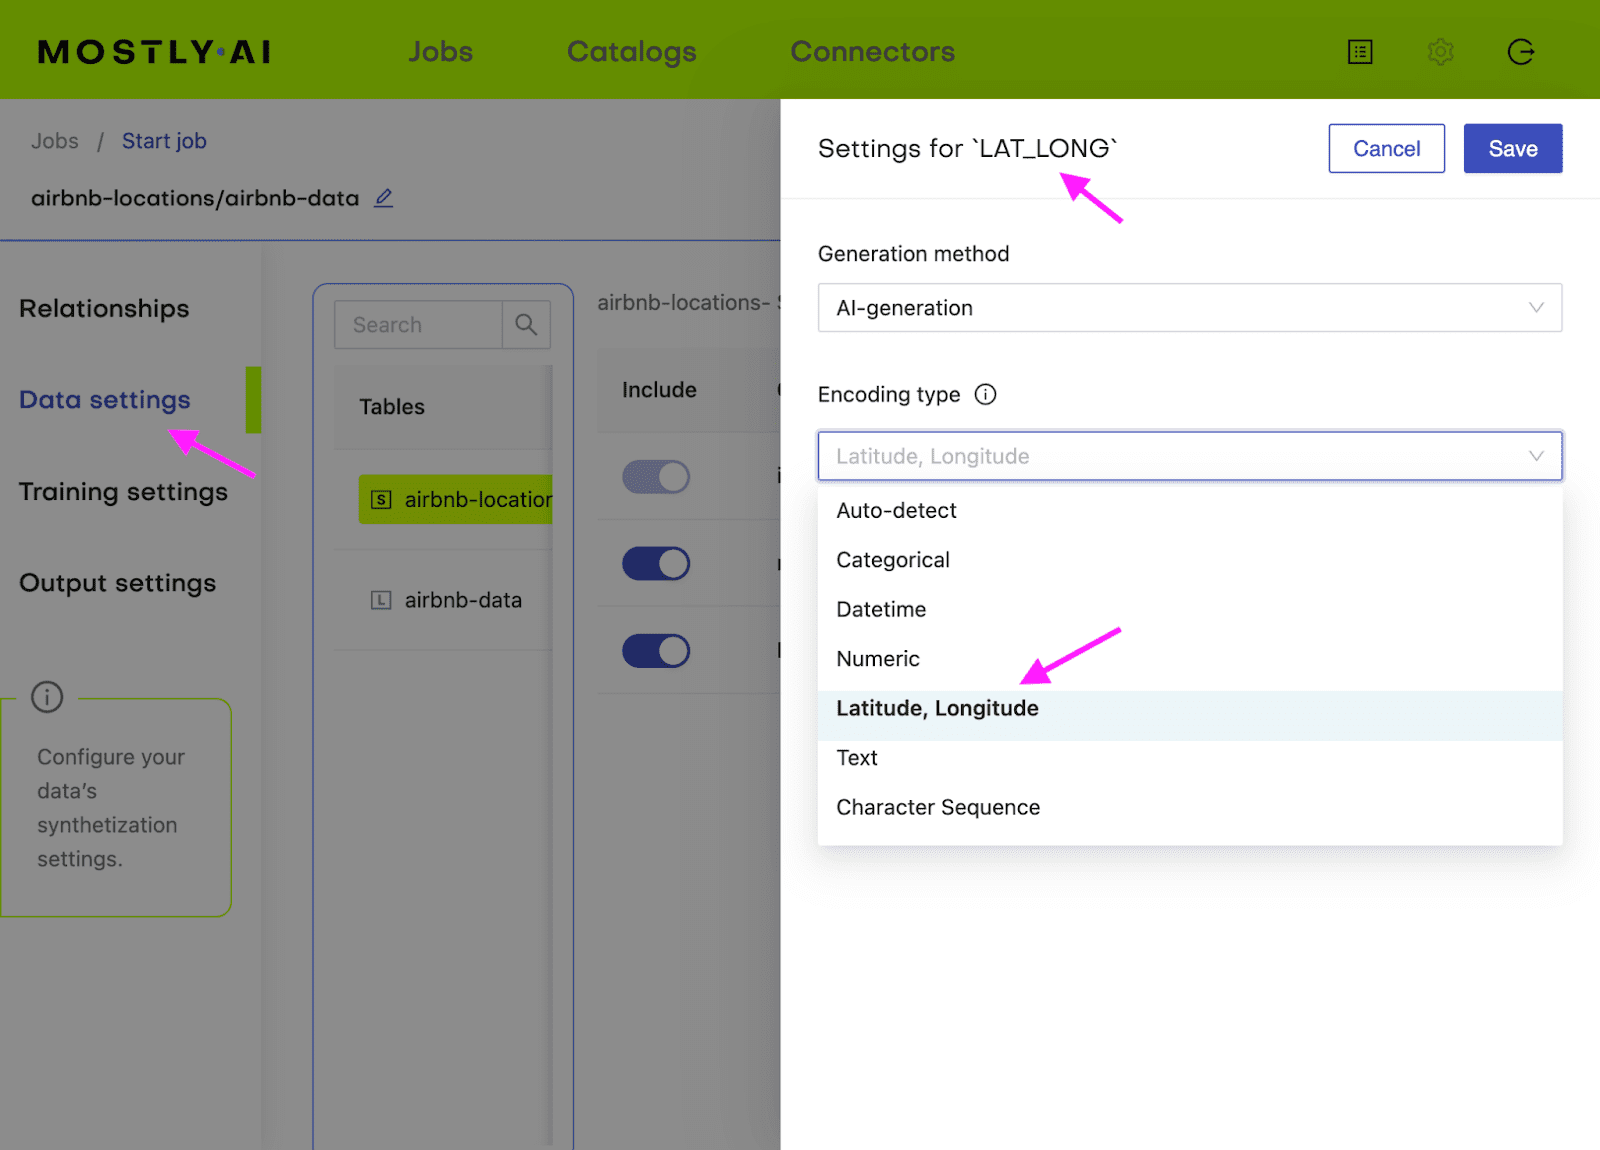Click the Save button
This screenshot has width=1600, height=1150.
[1513, 149]
